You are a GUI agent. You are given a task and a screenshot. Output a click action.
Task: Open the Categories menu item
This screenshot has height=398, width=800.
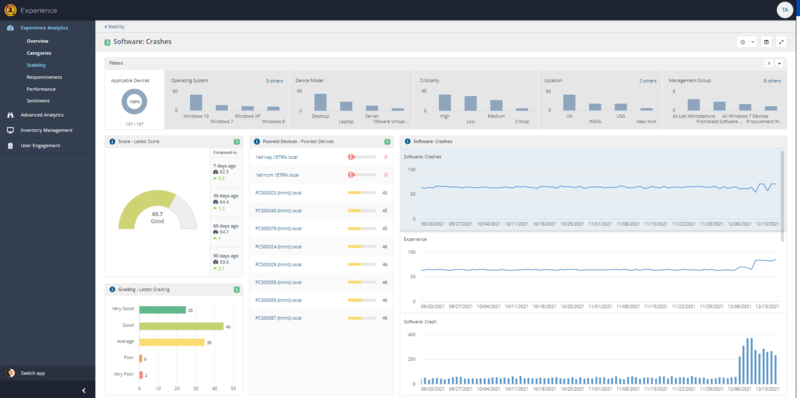click(x=39, y=53)
